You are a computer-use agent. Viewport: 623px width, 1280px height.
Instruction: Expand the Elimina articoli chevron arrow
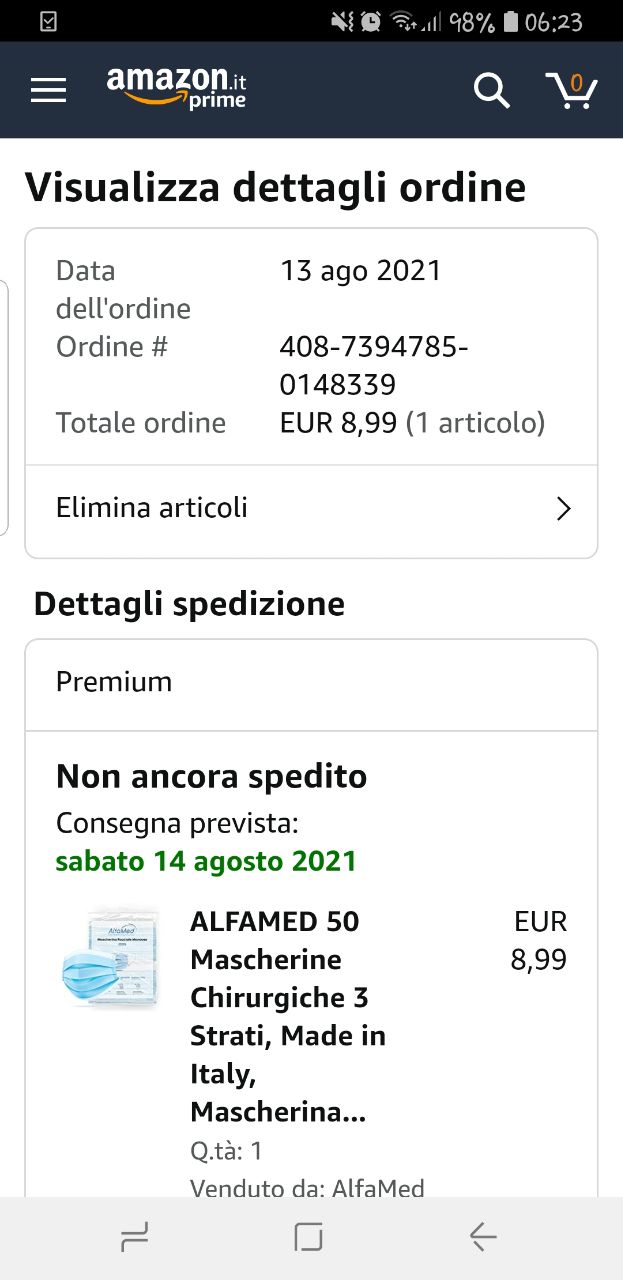[x=564, y=509]
